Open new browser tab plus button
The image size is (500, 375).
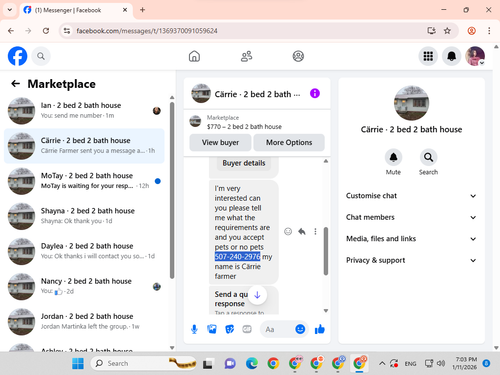click(x=142, y=10)
